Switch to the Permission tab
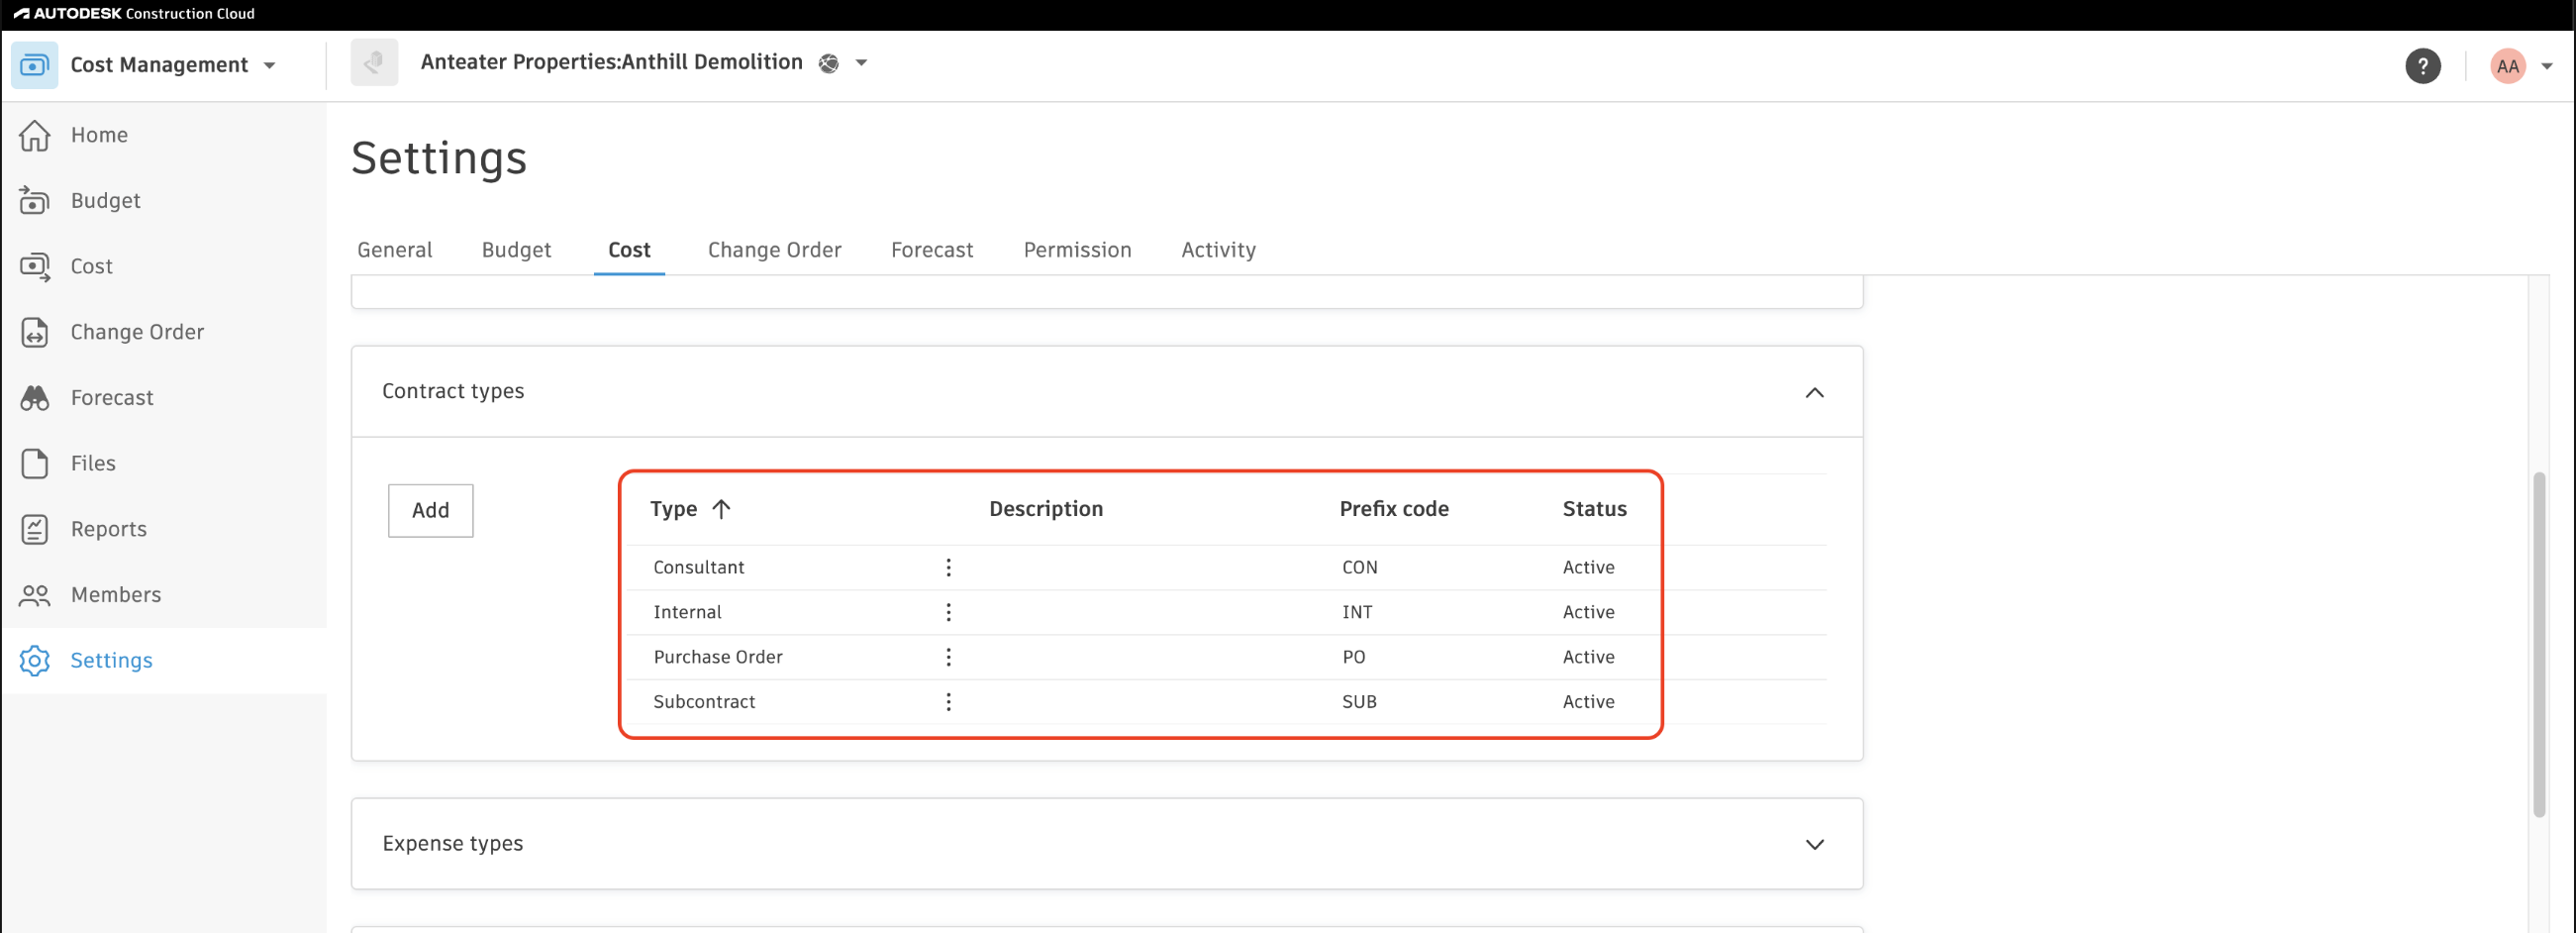Screen dimensions: 2576x933 pyautogui.click(x=1077, y=250)
